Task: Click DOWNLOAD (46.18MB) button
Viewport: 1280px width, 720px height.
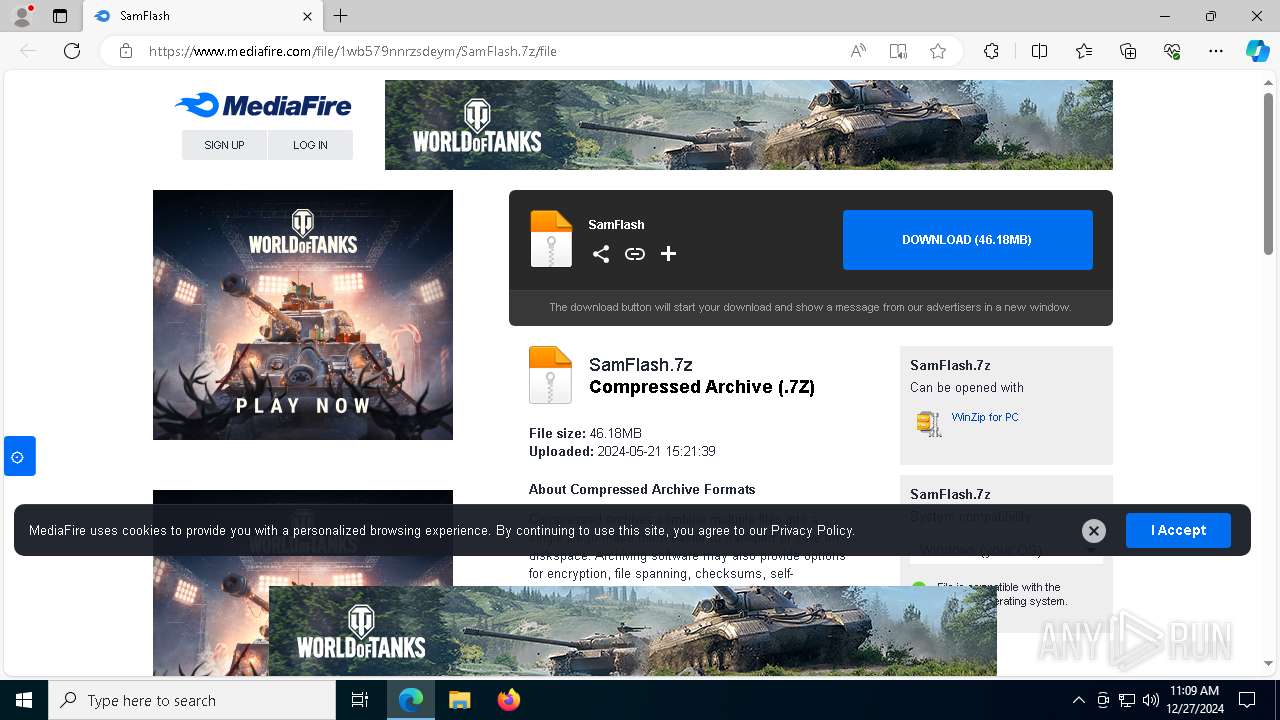Action: 967,240
